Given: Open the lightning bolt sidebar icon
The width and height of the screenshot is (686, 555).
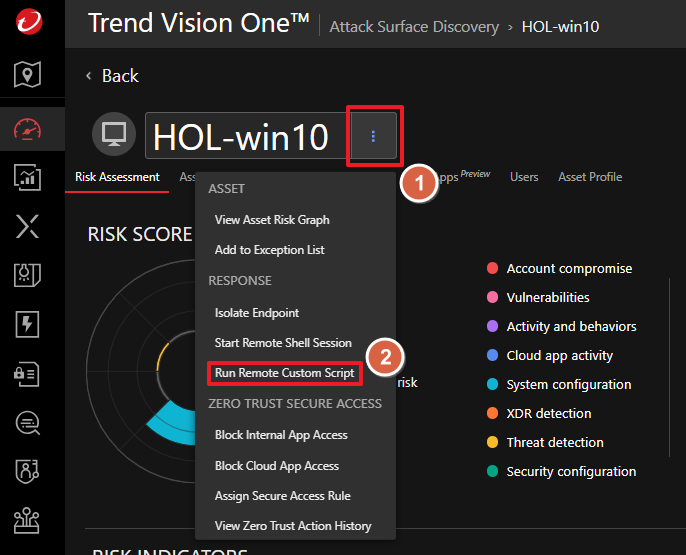Looking at the screenshot, I should 28,323.
